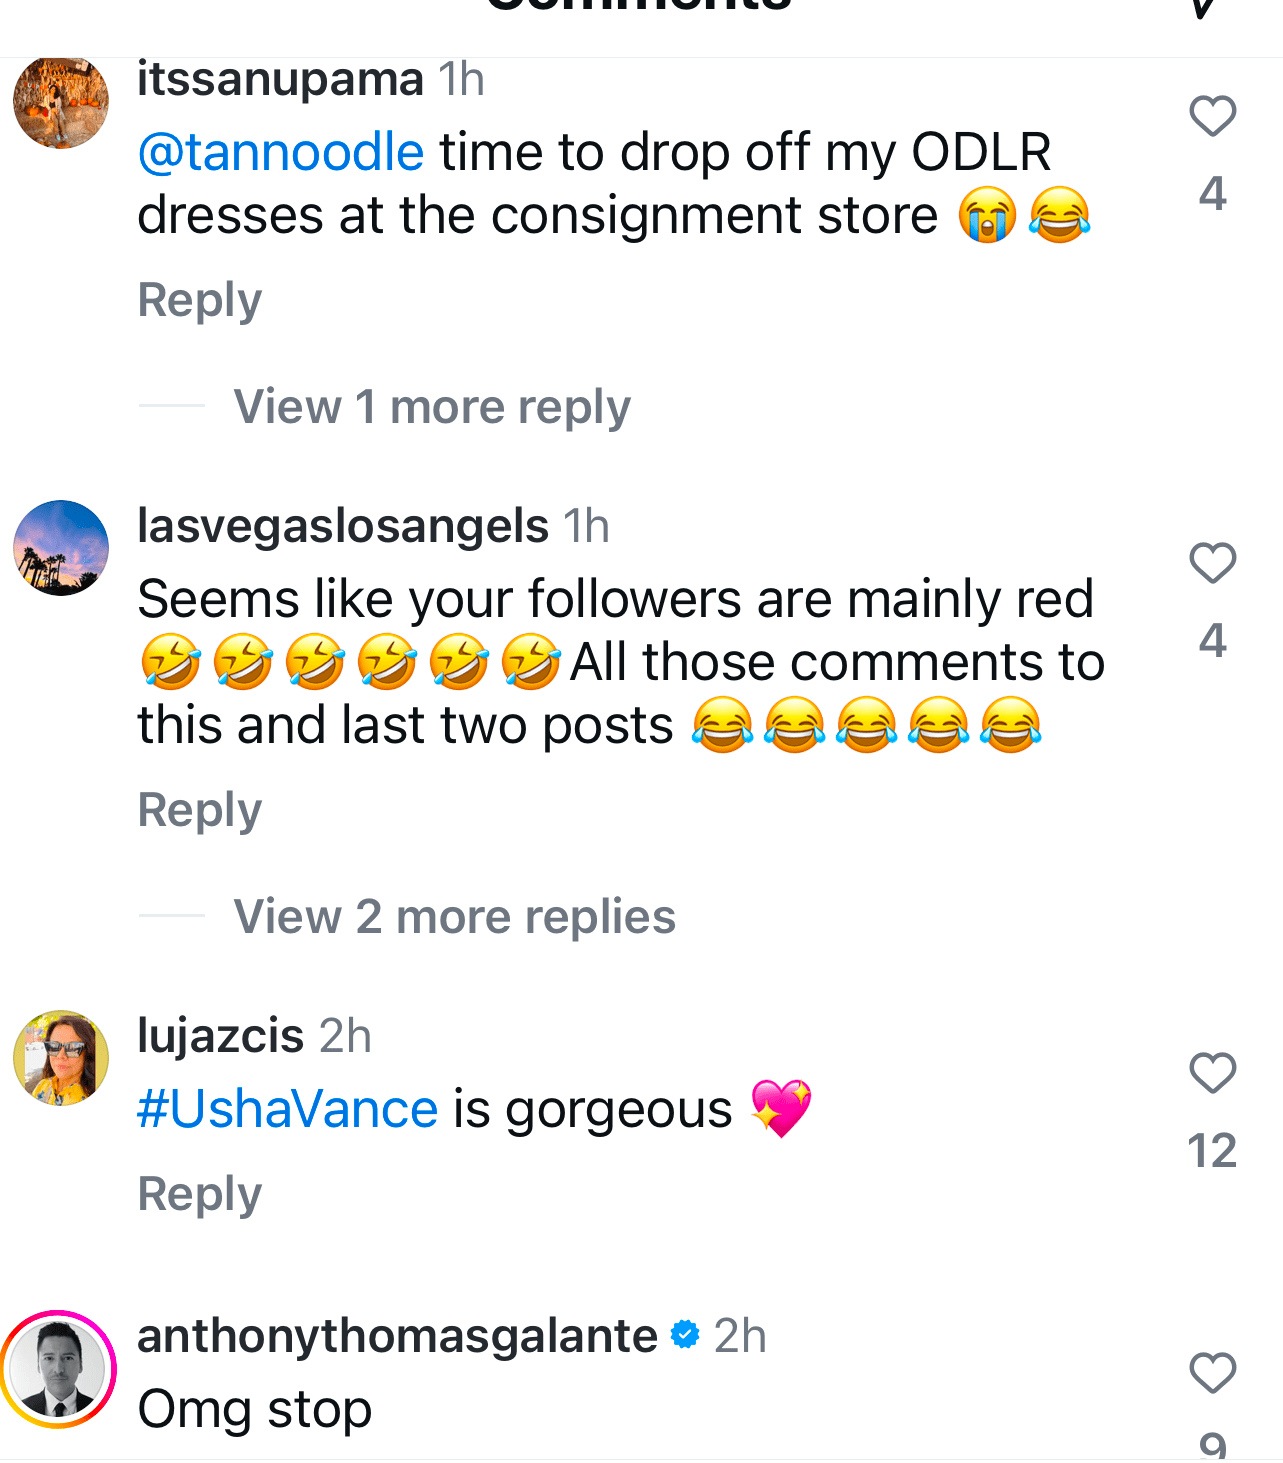
Task: Like lasvegaslosangeles's comment with the heart
Action: pyautogui.click(x=1212, y=563)
